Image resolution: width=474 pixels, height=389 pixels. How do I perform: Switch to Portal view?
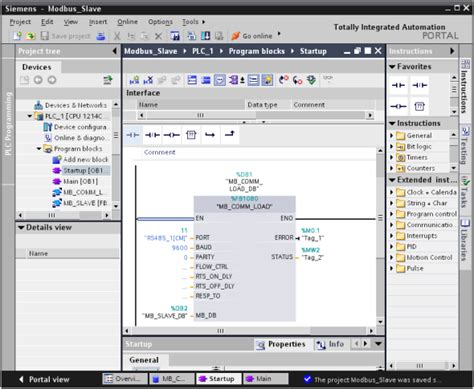click(44, 379)
